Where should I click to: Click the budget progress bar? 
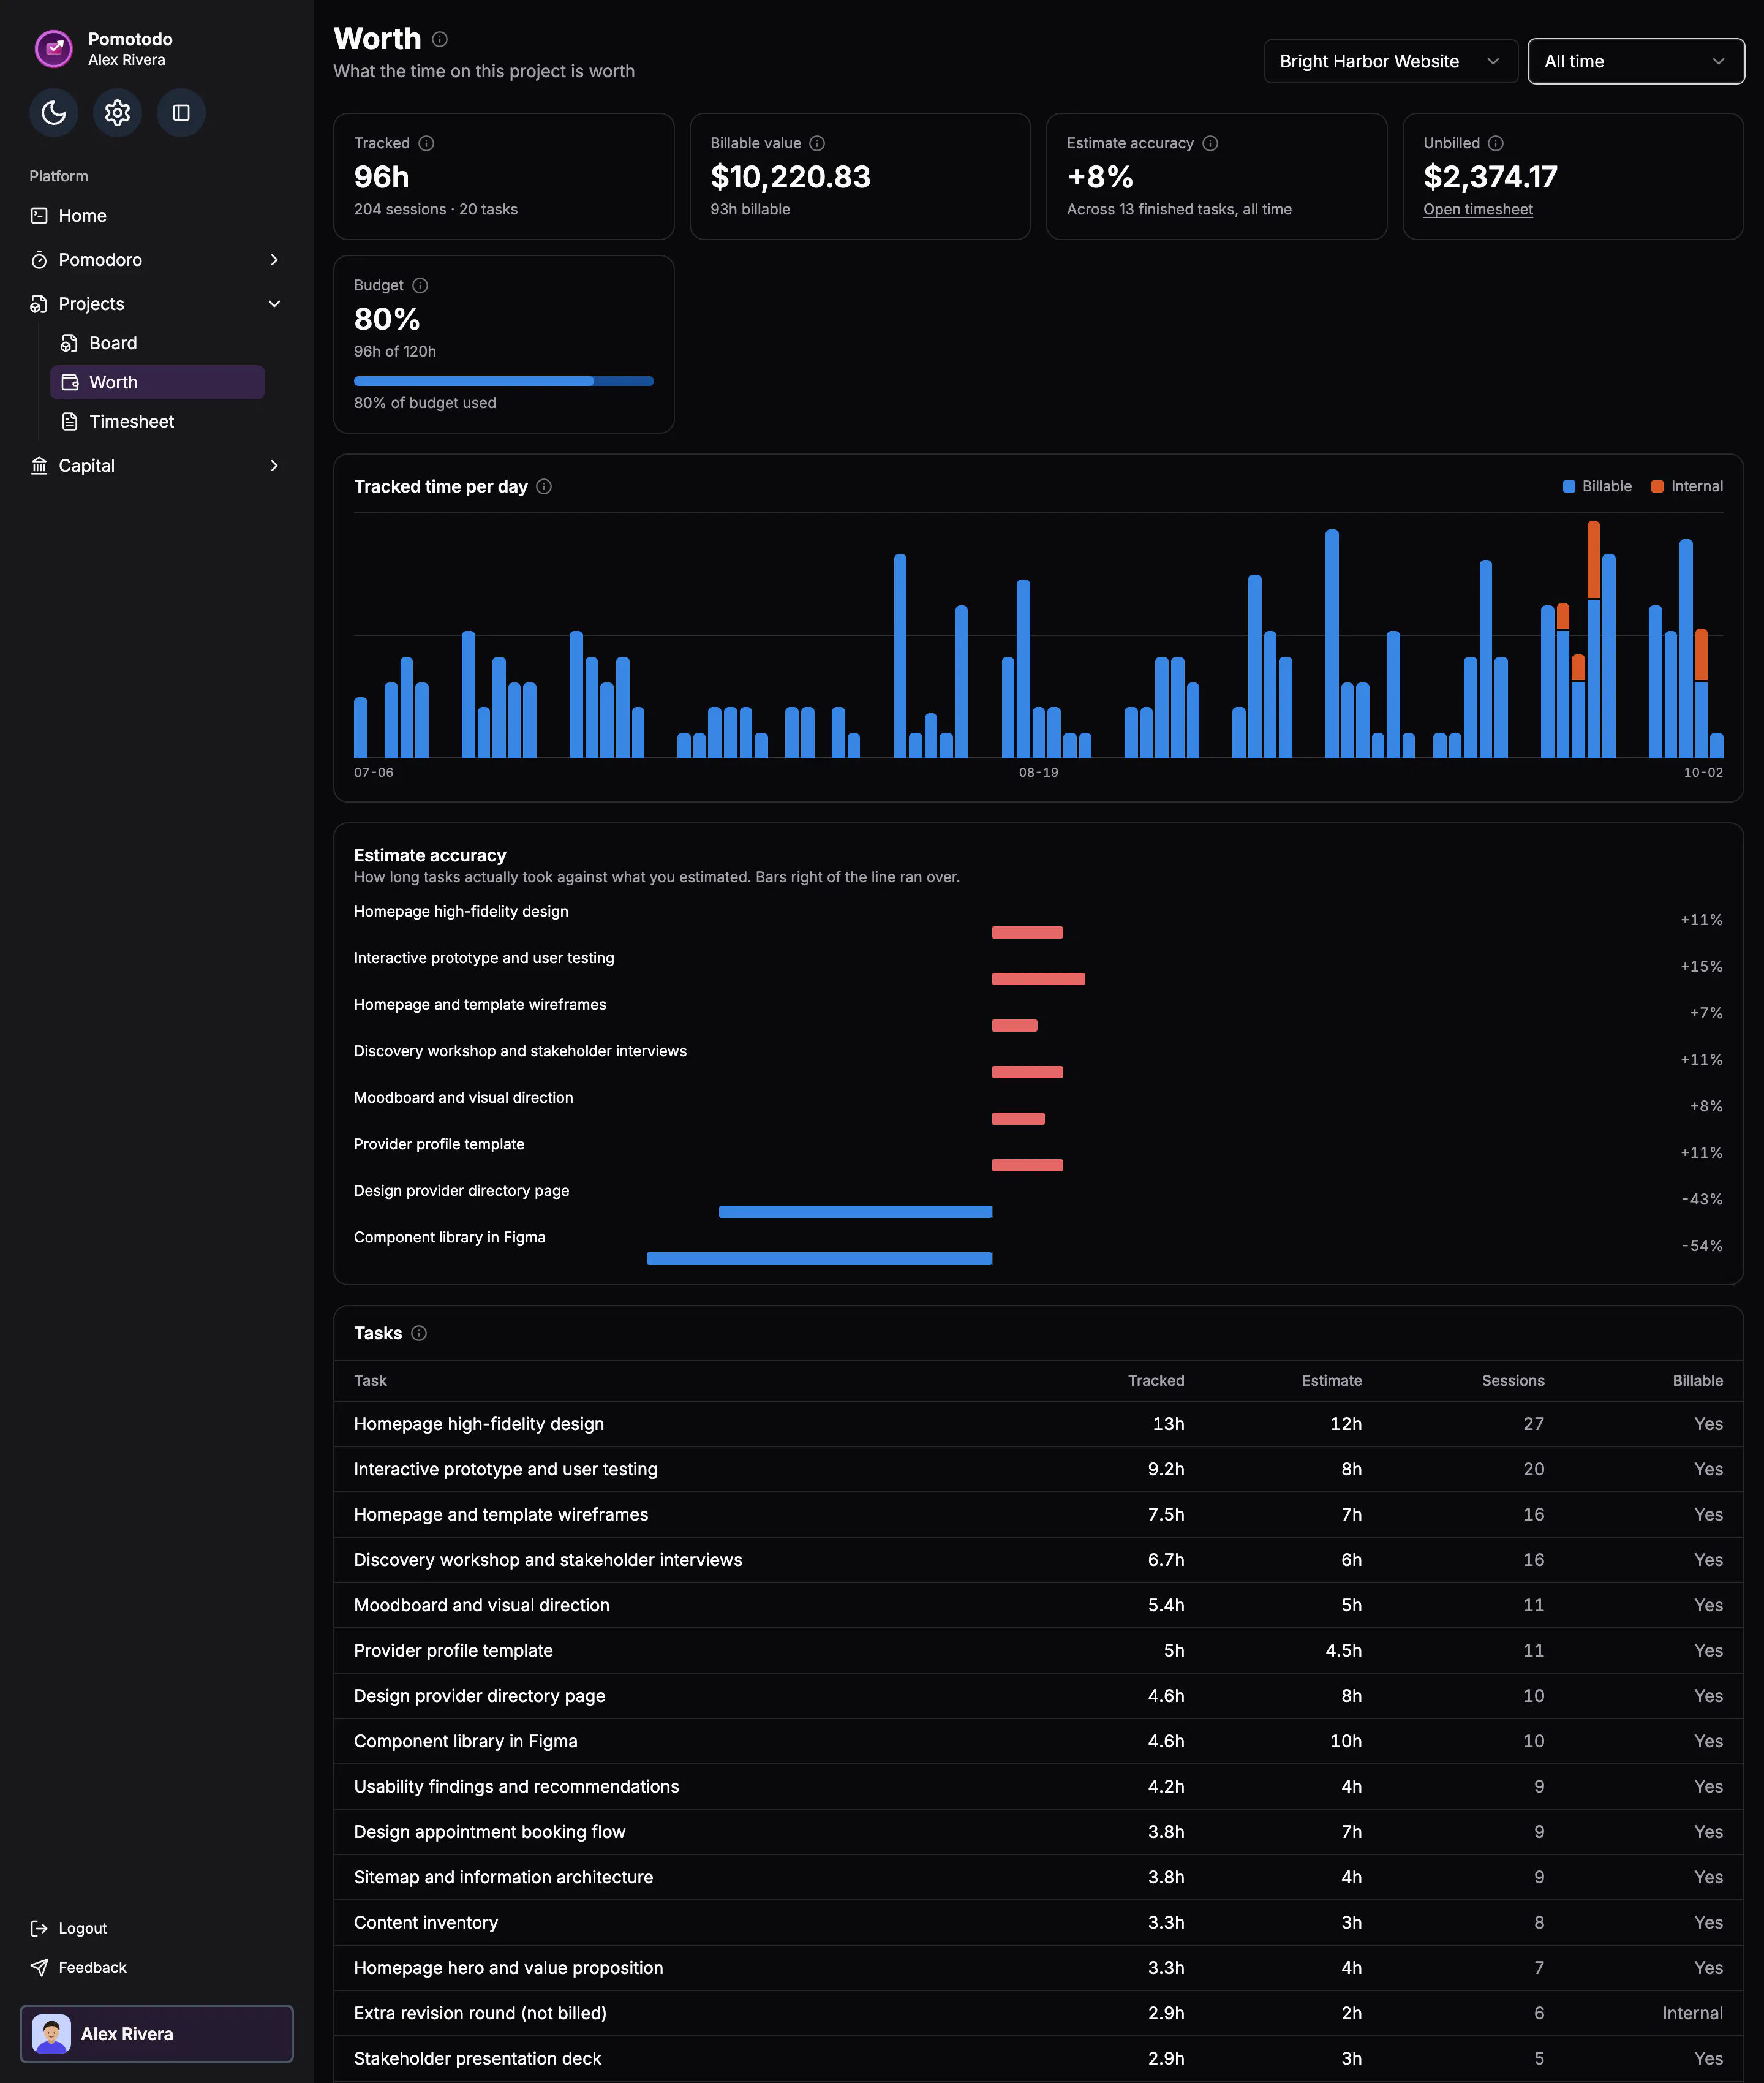503,381
